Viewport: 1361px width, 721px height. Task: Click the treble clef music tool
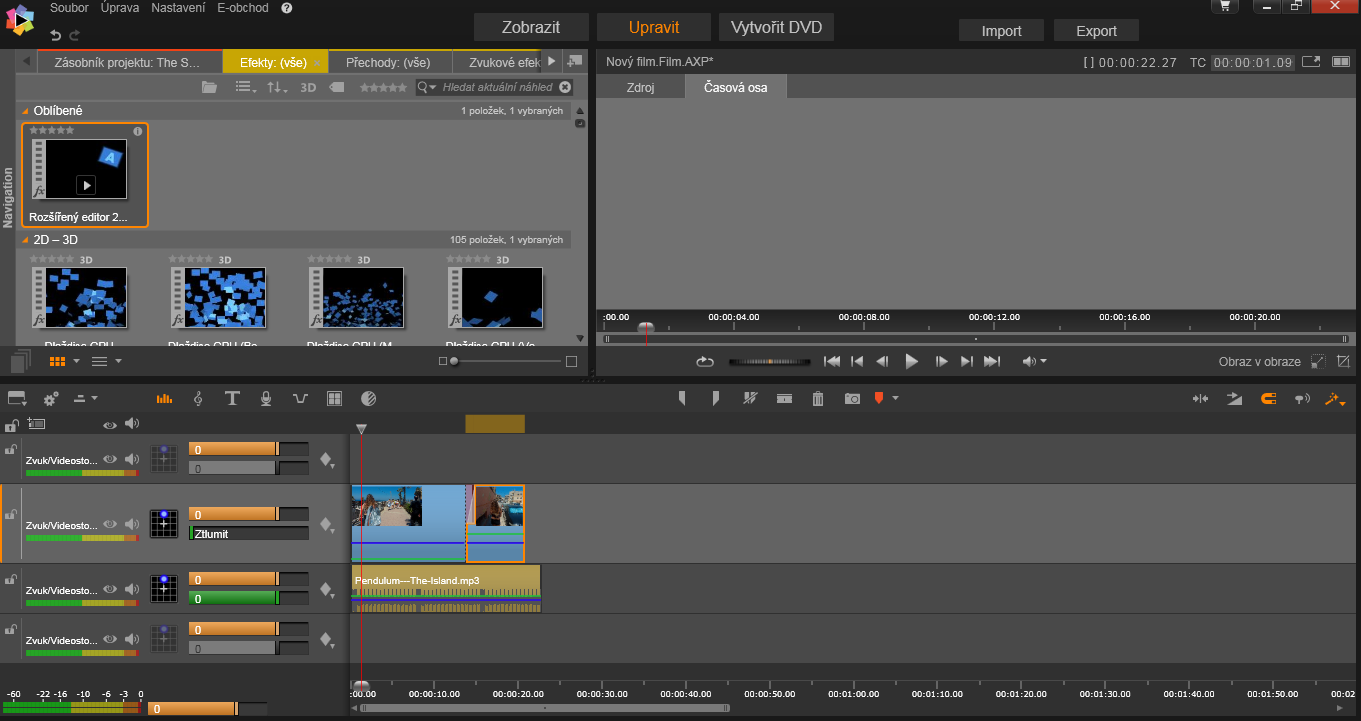(198, 398)
